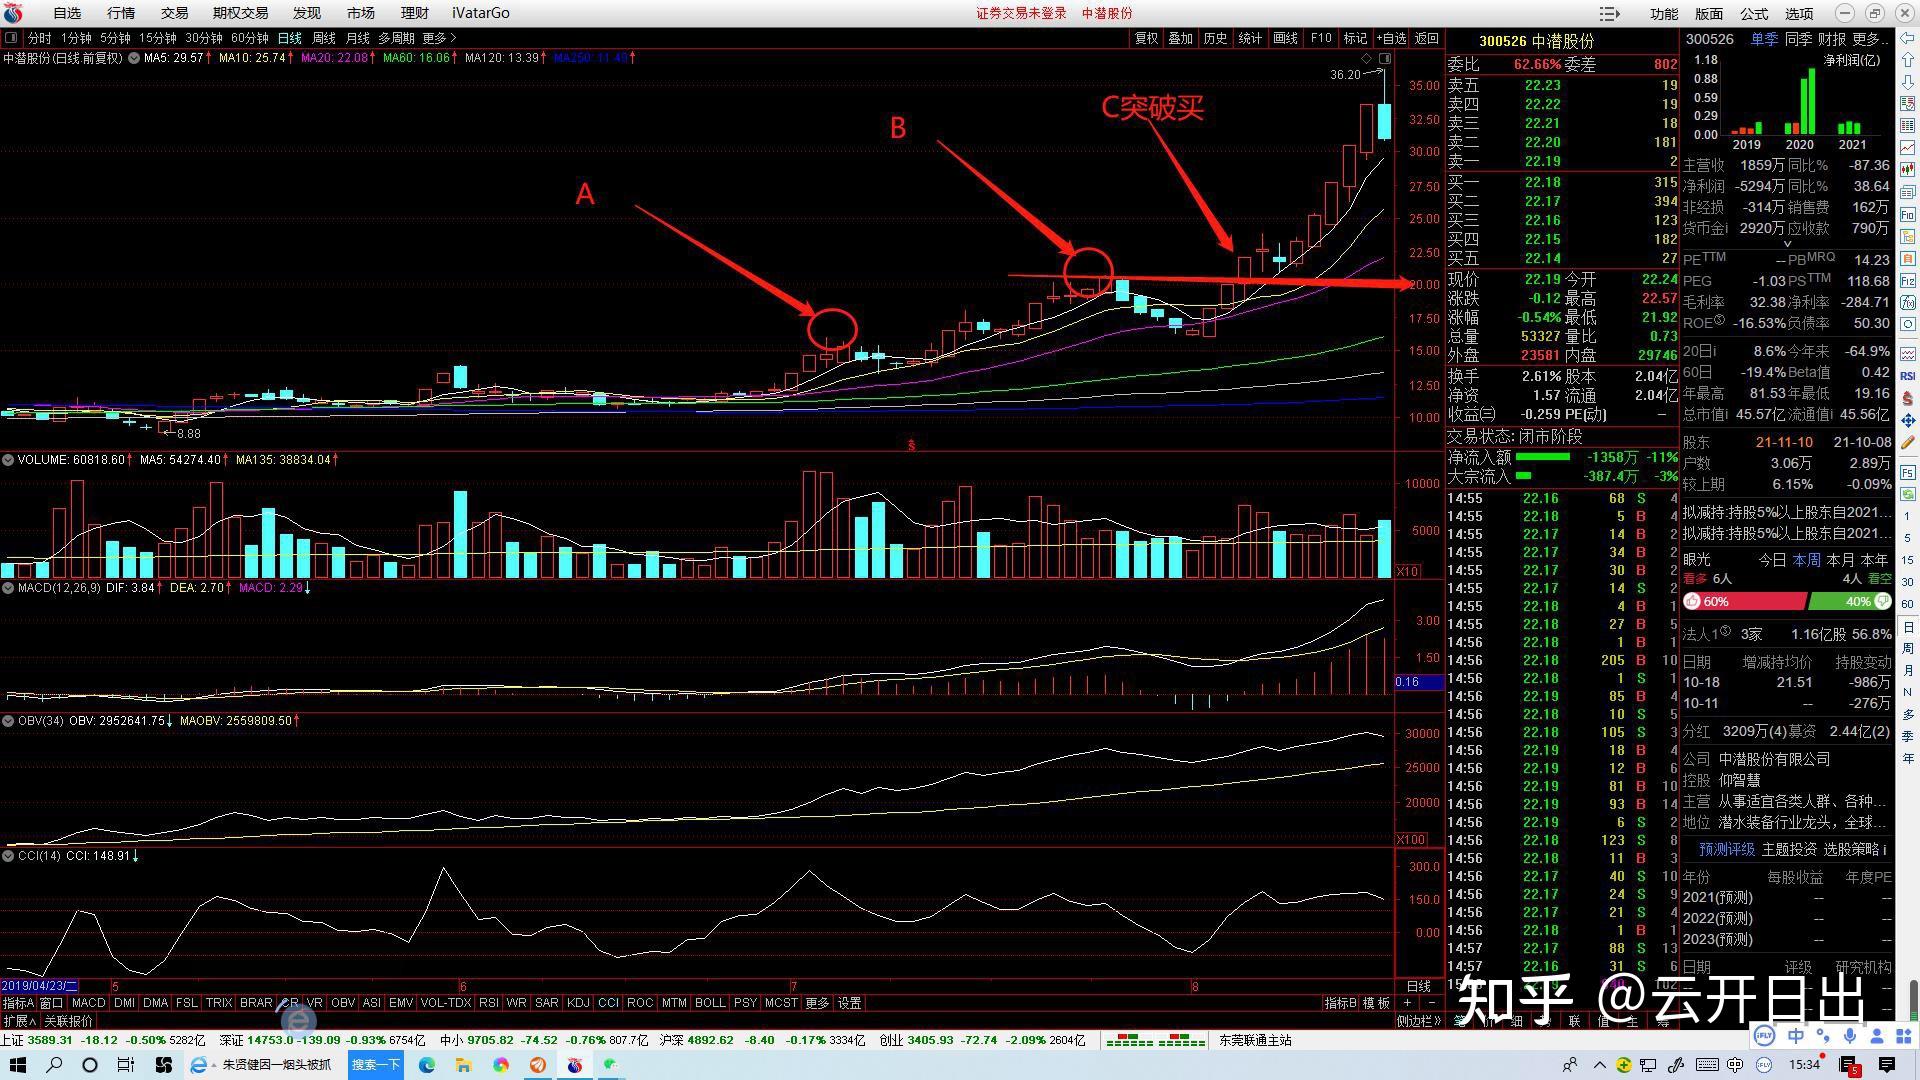This screenshot has width=1920, height=1080.
Task: Click the back arrow icon in right sidebar
Action: [1908, 38]
